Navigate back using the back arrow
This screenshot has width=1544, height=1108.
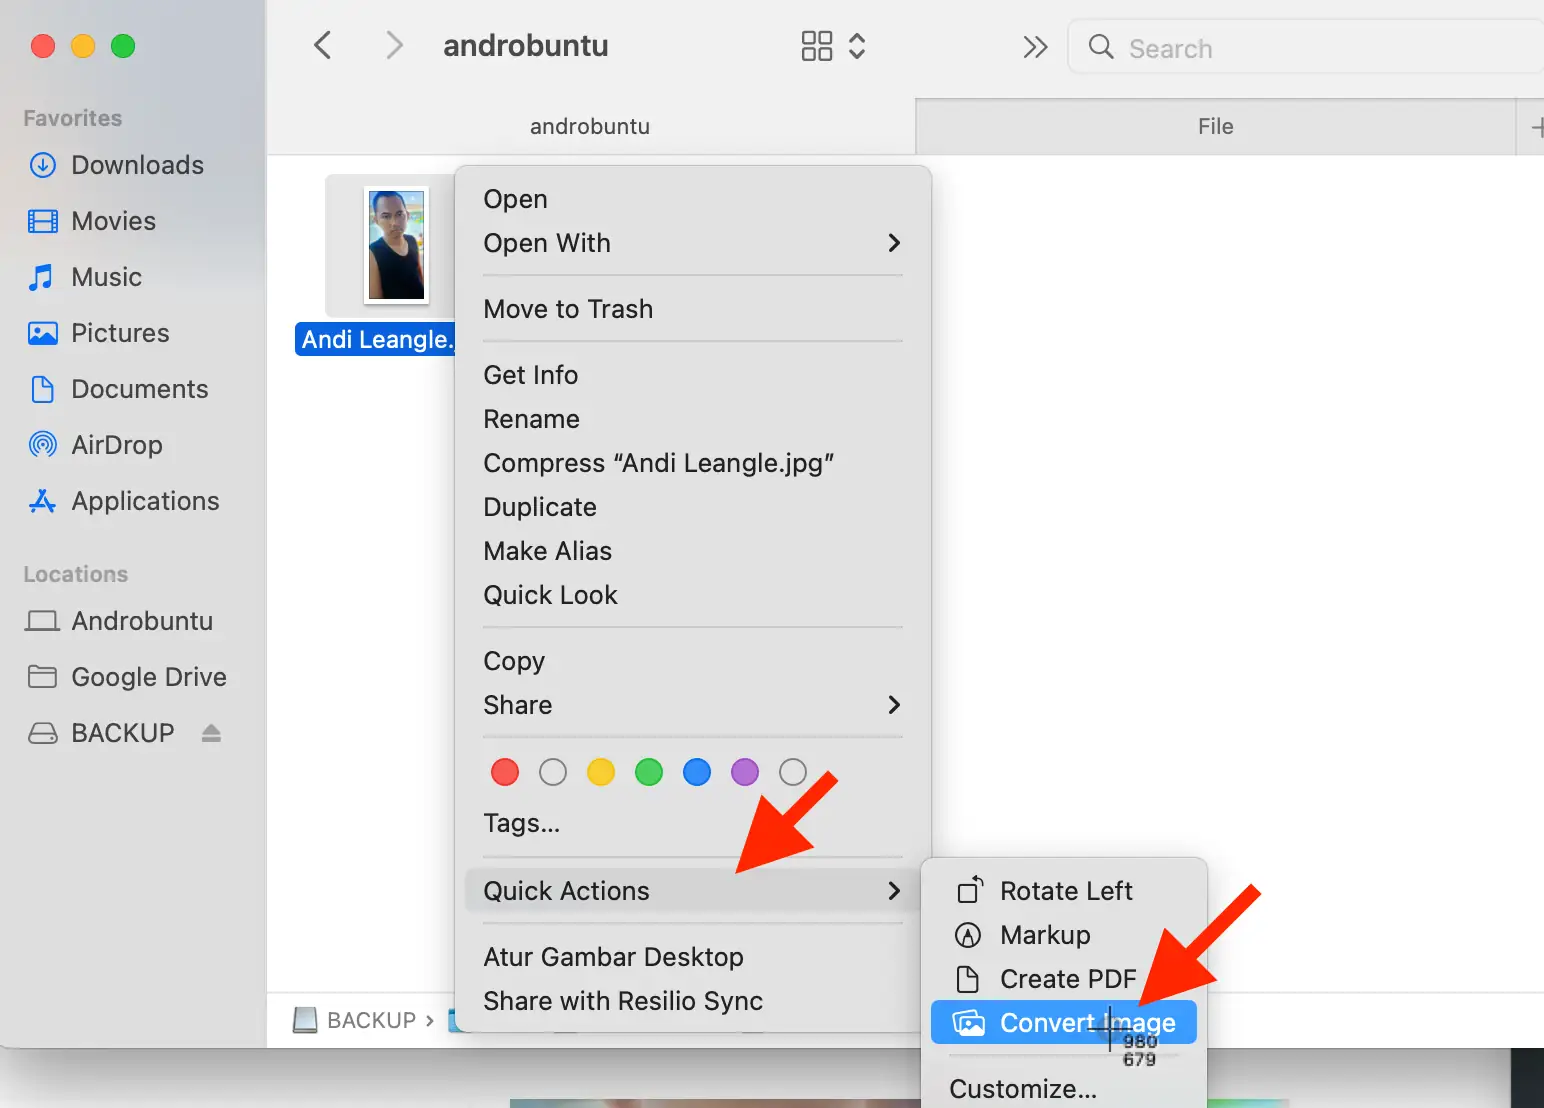322,45
